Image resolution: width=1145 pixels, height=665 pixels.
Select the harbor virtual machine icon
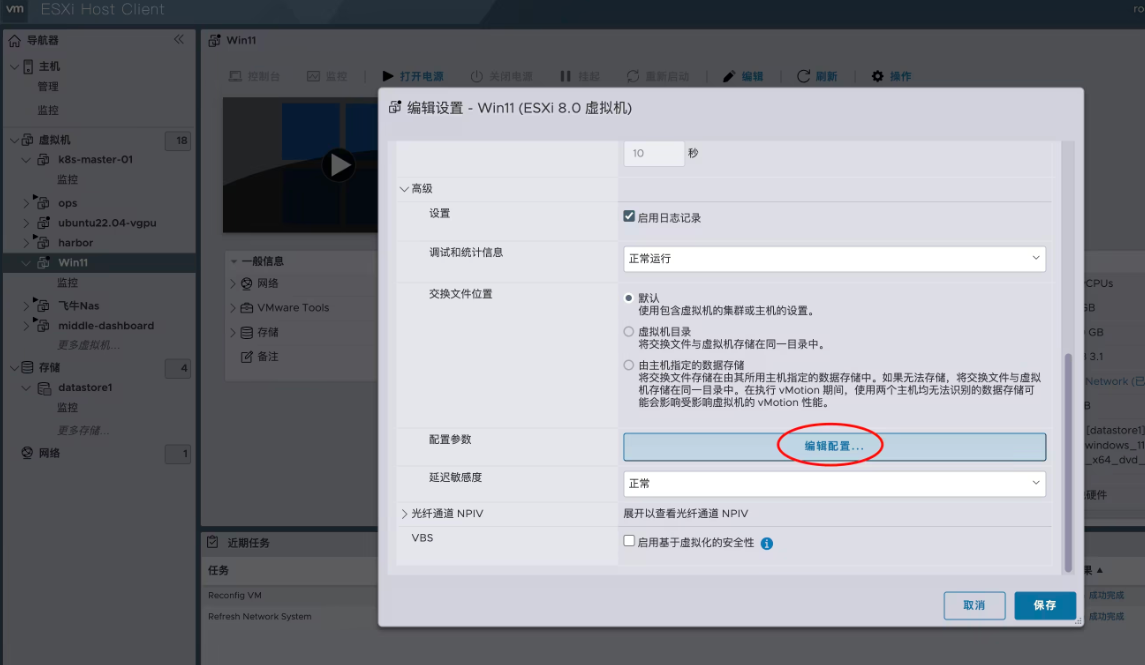(x=43, y=242)
